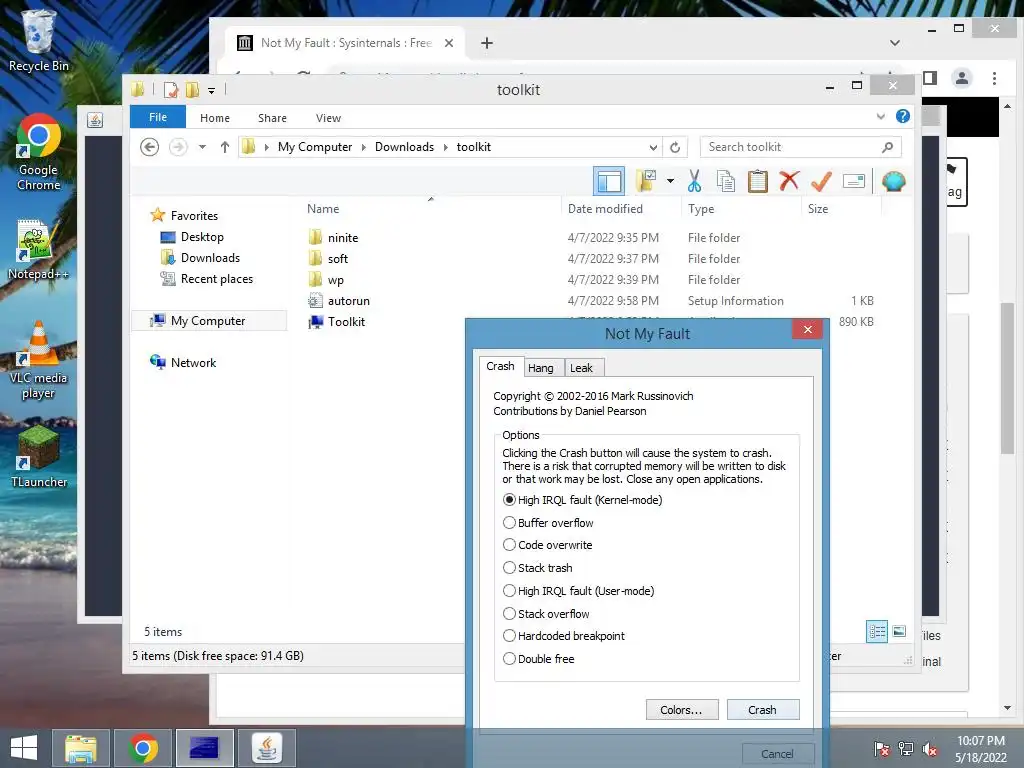1024x768 pixels.
Task: Open Chrome from the taskbar
Action: coord(142,747)
